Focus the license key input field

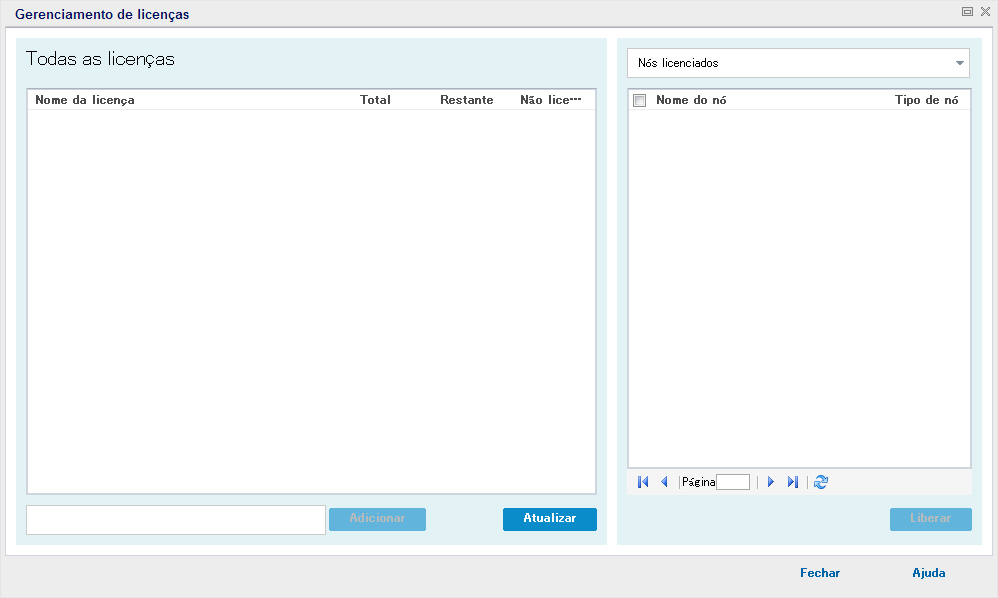[176, 520]
